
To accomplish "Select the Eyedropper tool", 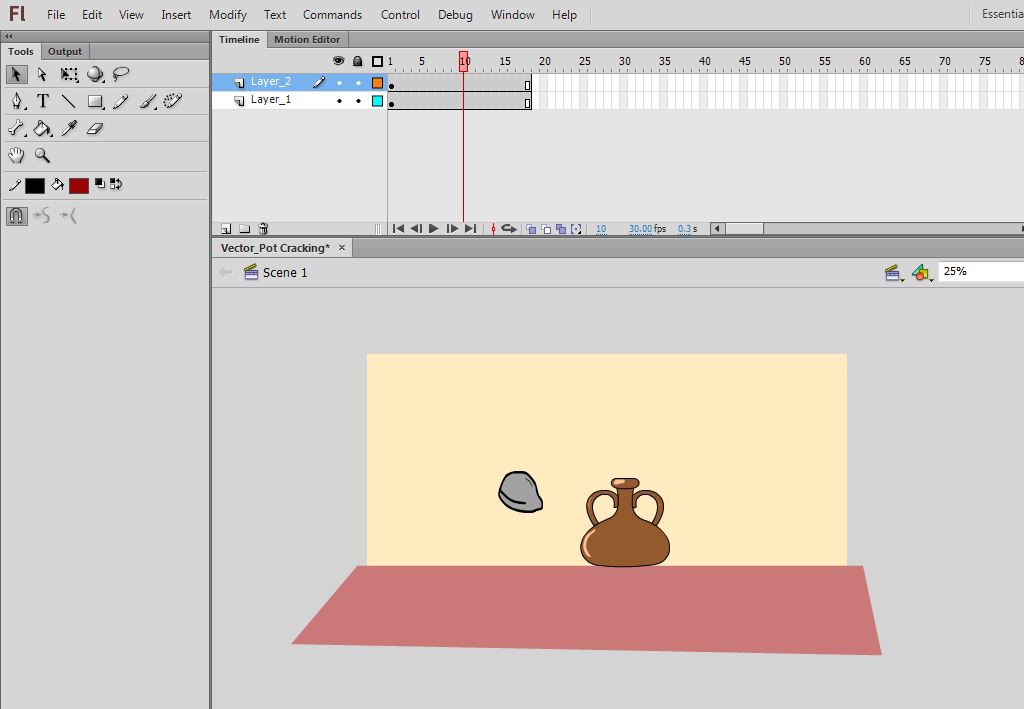I will pos(69,128).
